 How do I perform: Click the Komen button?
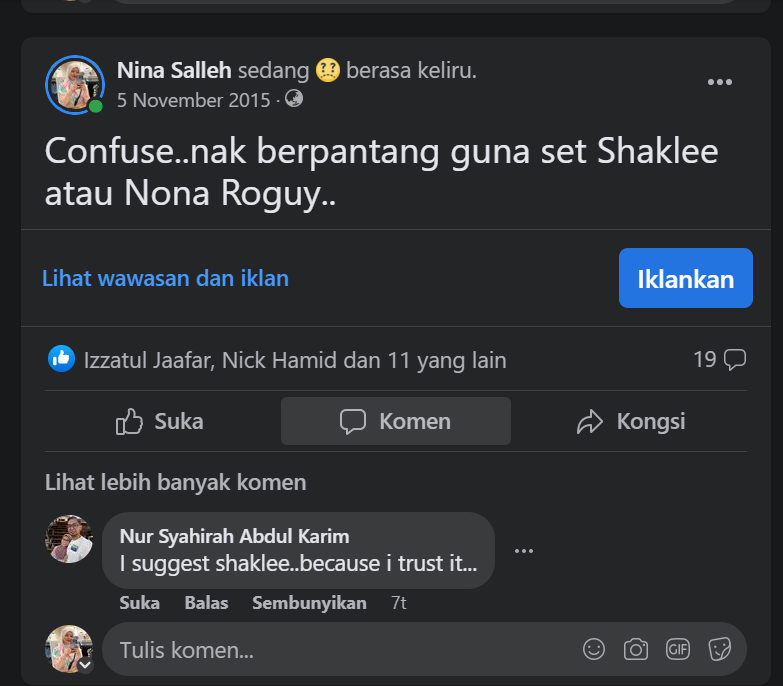point(395,421)
